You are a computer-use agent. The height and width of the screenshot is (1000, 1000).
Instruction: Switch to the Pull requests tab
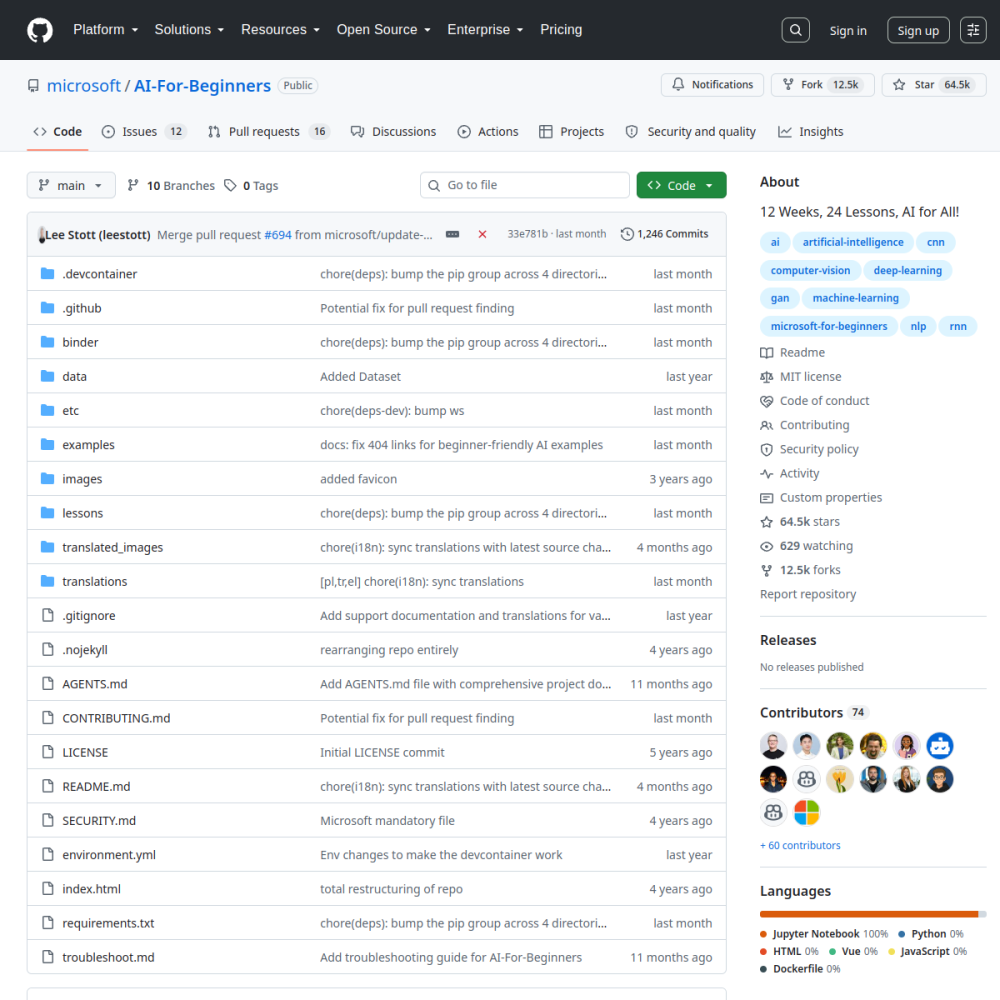point(268,131)
